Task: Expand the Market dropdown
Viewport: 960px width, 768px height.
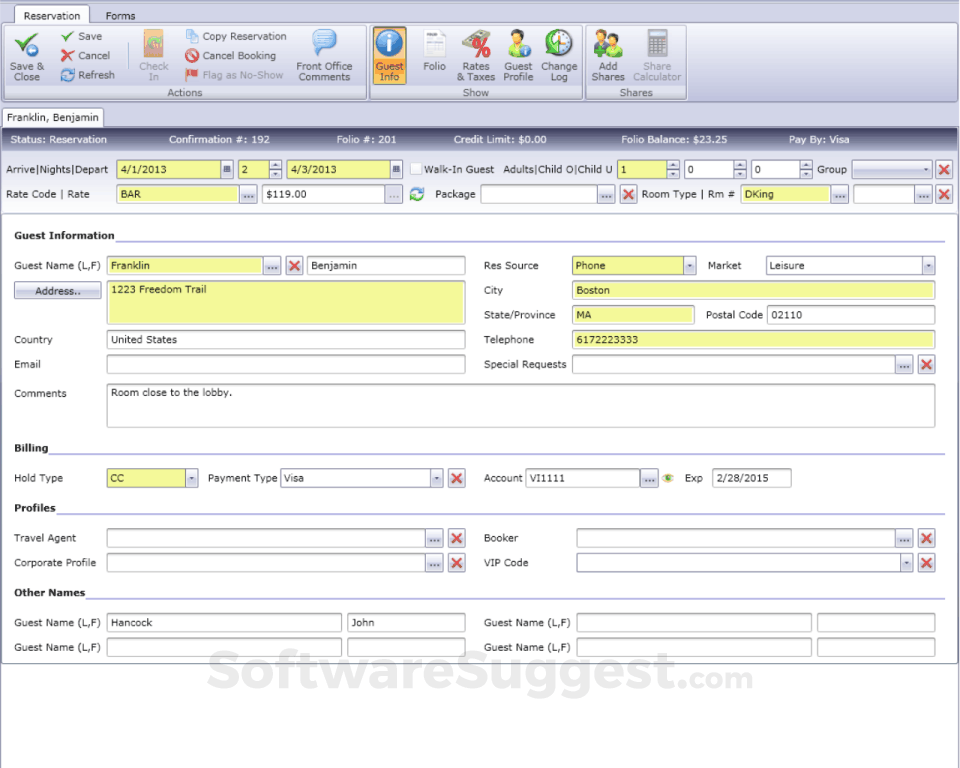Action: pos(928,266)
